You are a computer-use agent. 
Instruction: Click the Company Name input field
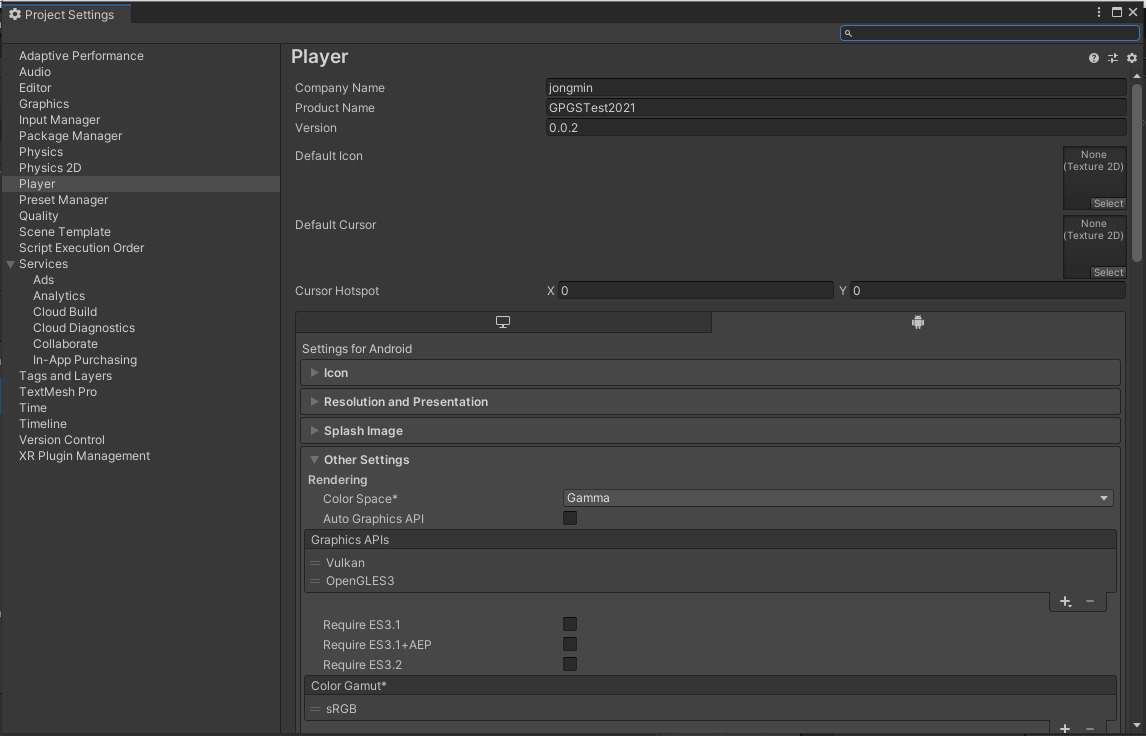(835, 88)
